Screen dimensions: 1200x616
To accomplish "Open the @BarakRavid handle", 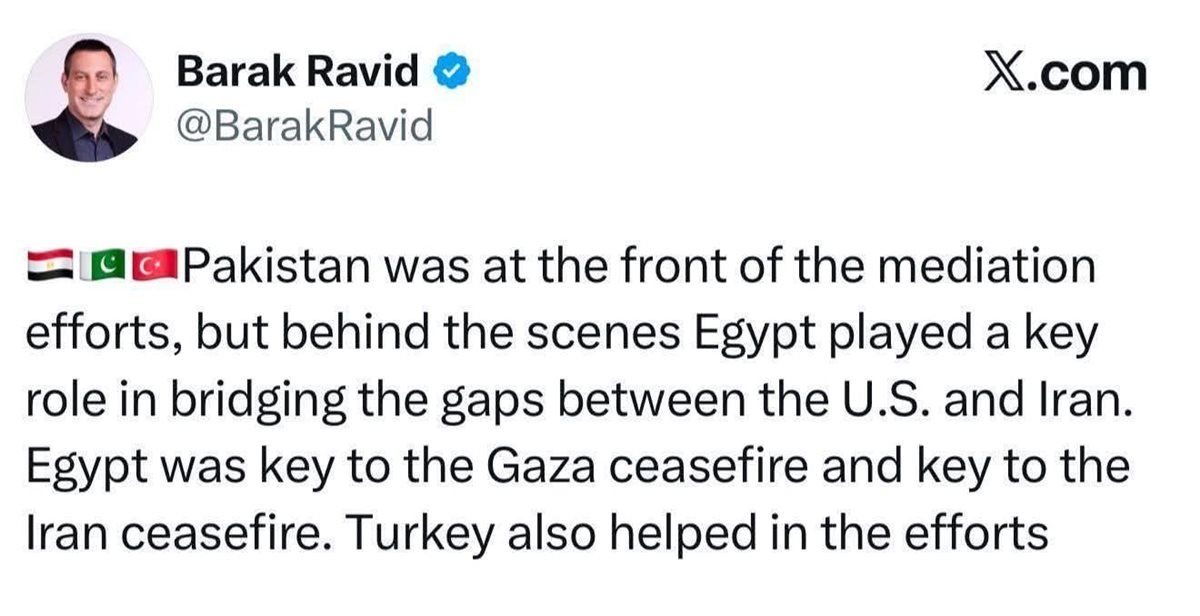I will tap(304, 126).
